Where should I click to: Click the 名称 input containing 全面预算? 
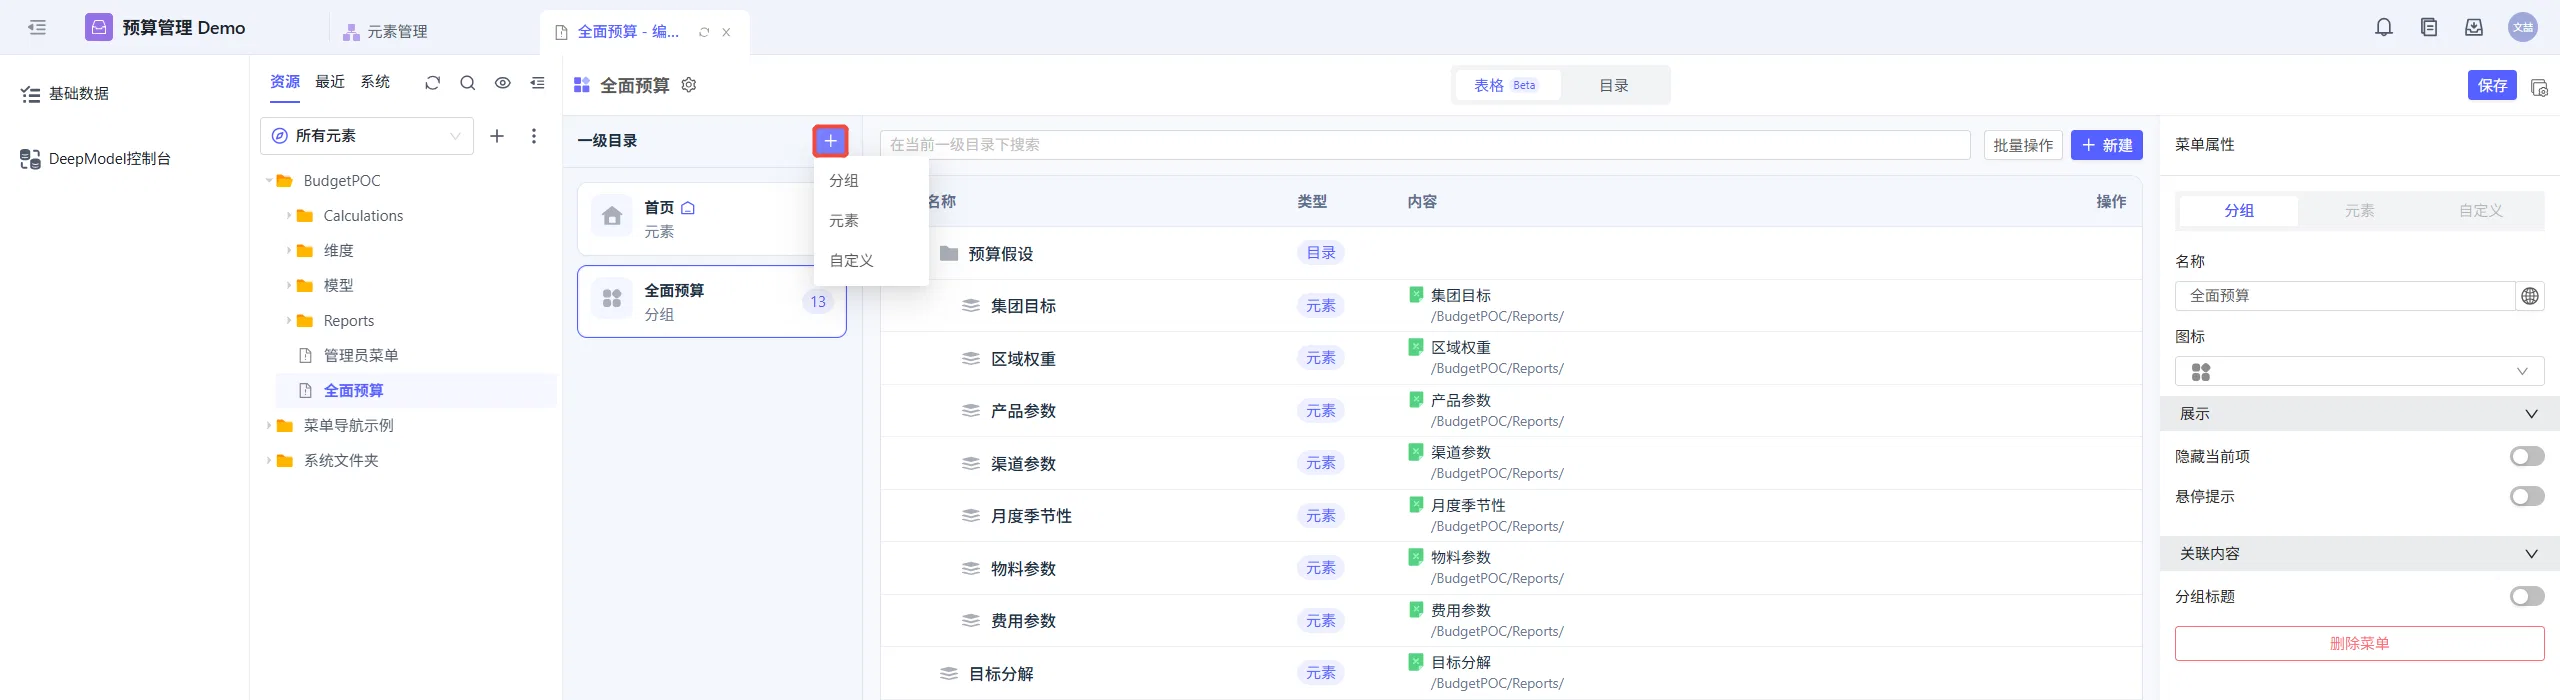(2345, 296)
